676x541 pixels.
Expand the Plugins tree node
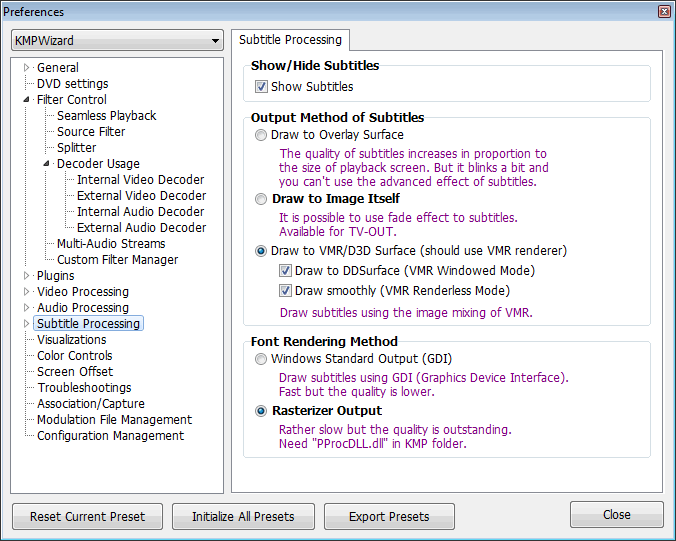27,276
